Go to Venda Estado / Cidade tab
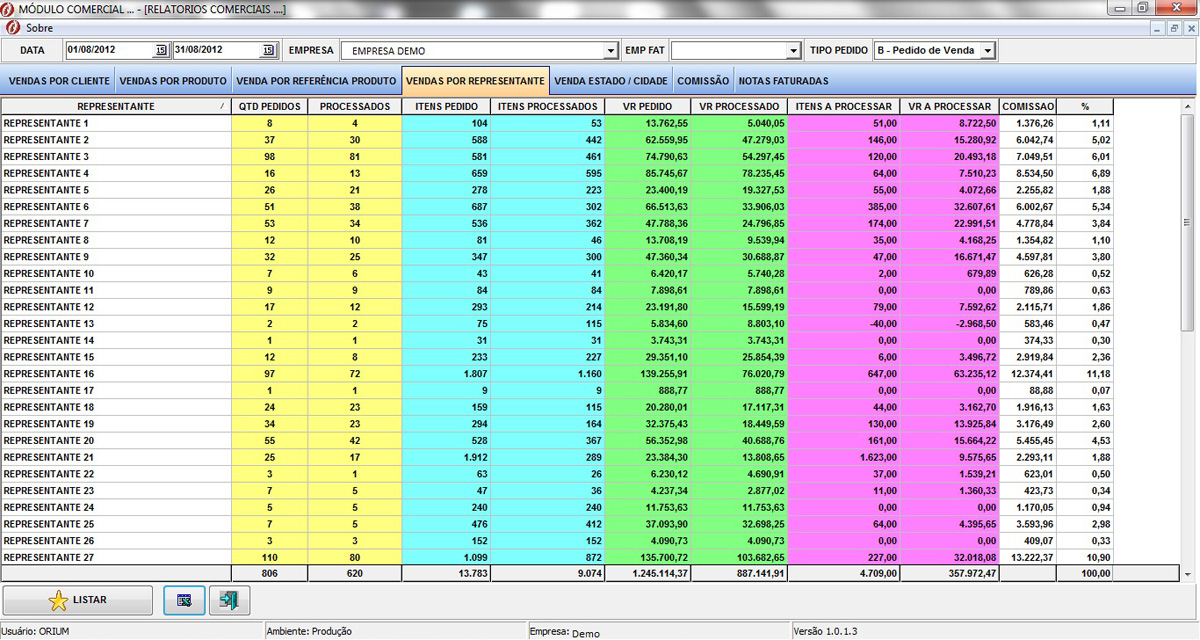This screenshot has height=640, width=1200. click(x=610, y=81)
